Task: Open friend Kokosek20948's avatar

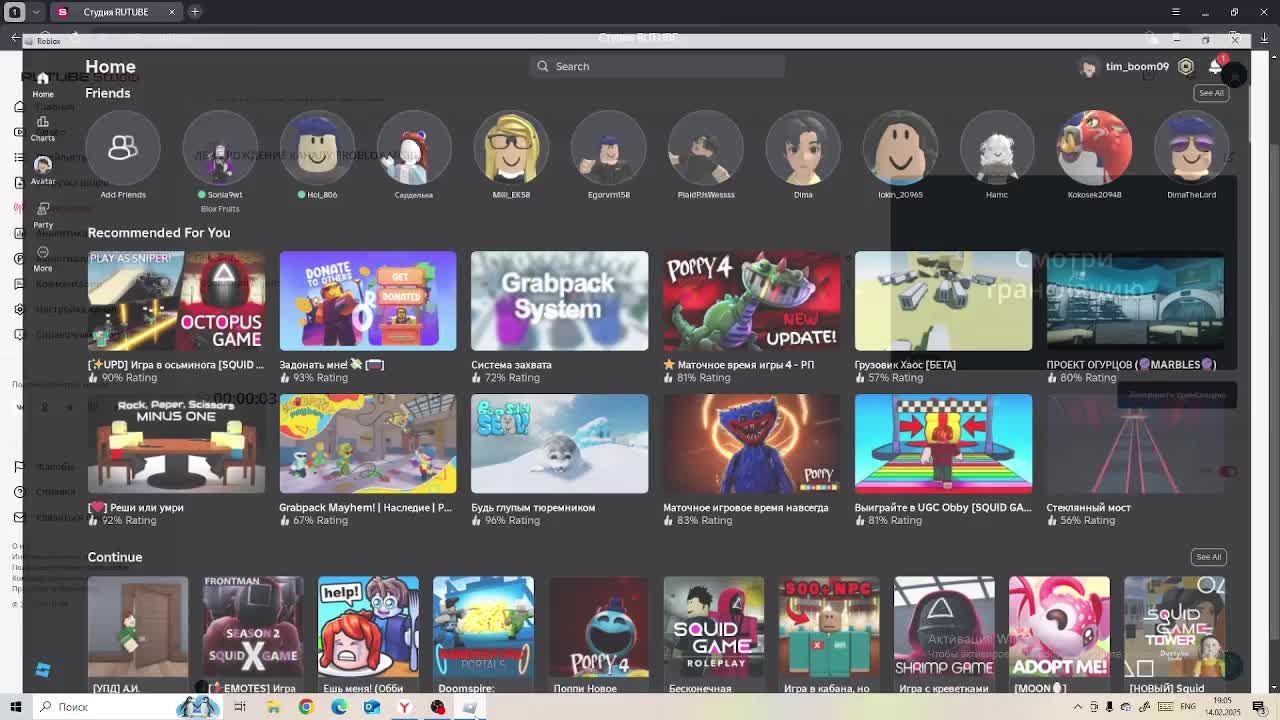Action: pos(1094,148)
